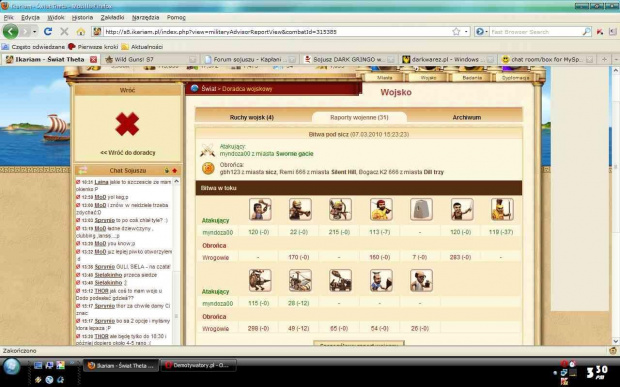Click the red diamond chat icon

(174, 171)
